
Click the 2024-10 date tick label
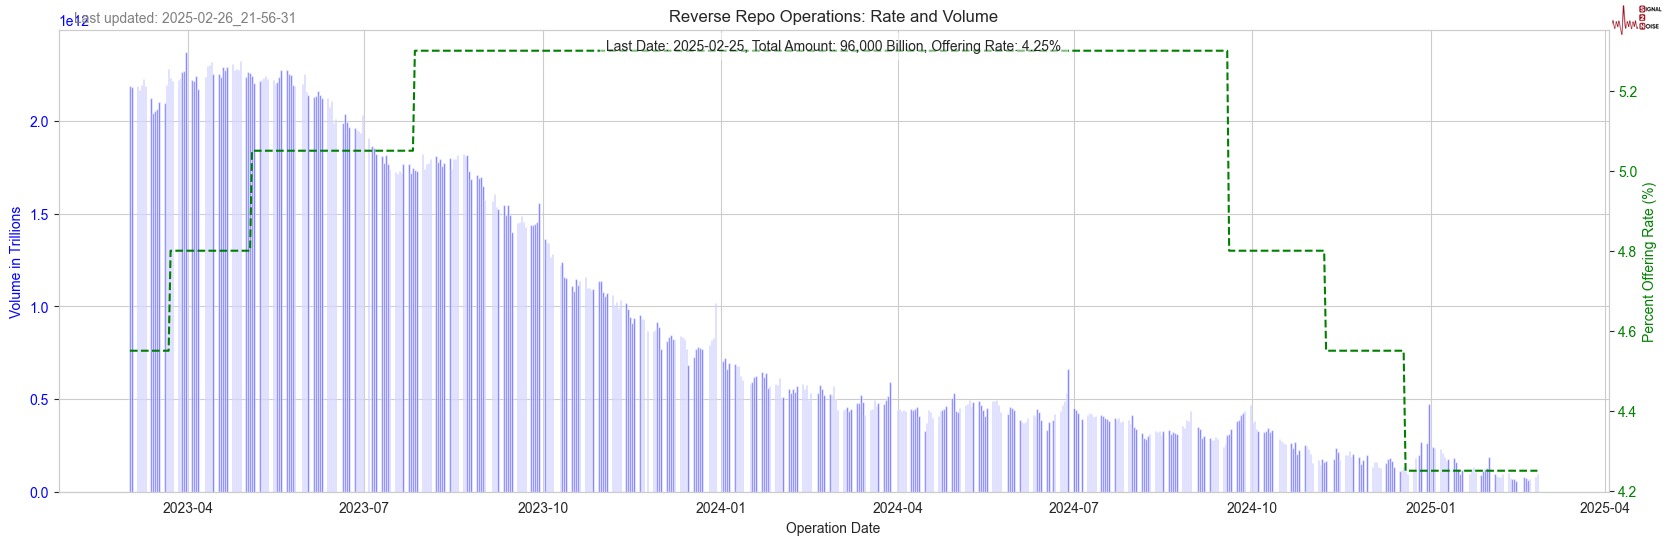coord(1252,508)
